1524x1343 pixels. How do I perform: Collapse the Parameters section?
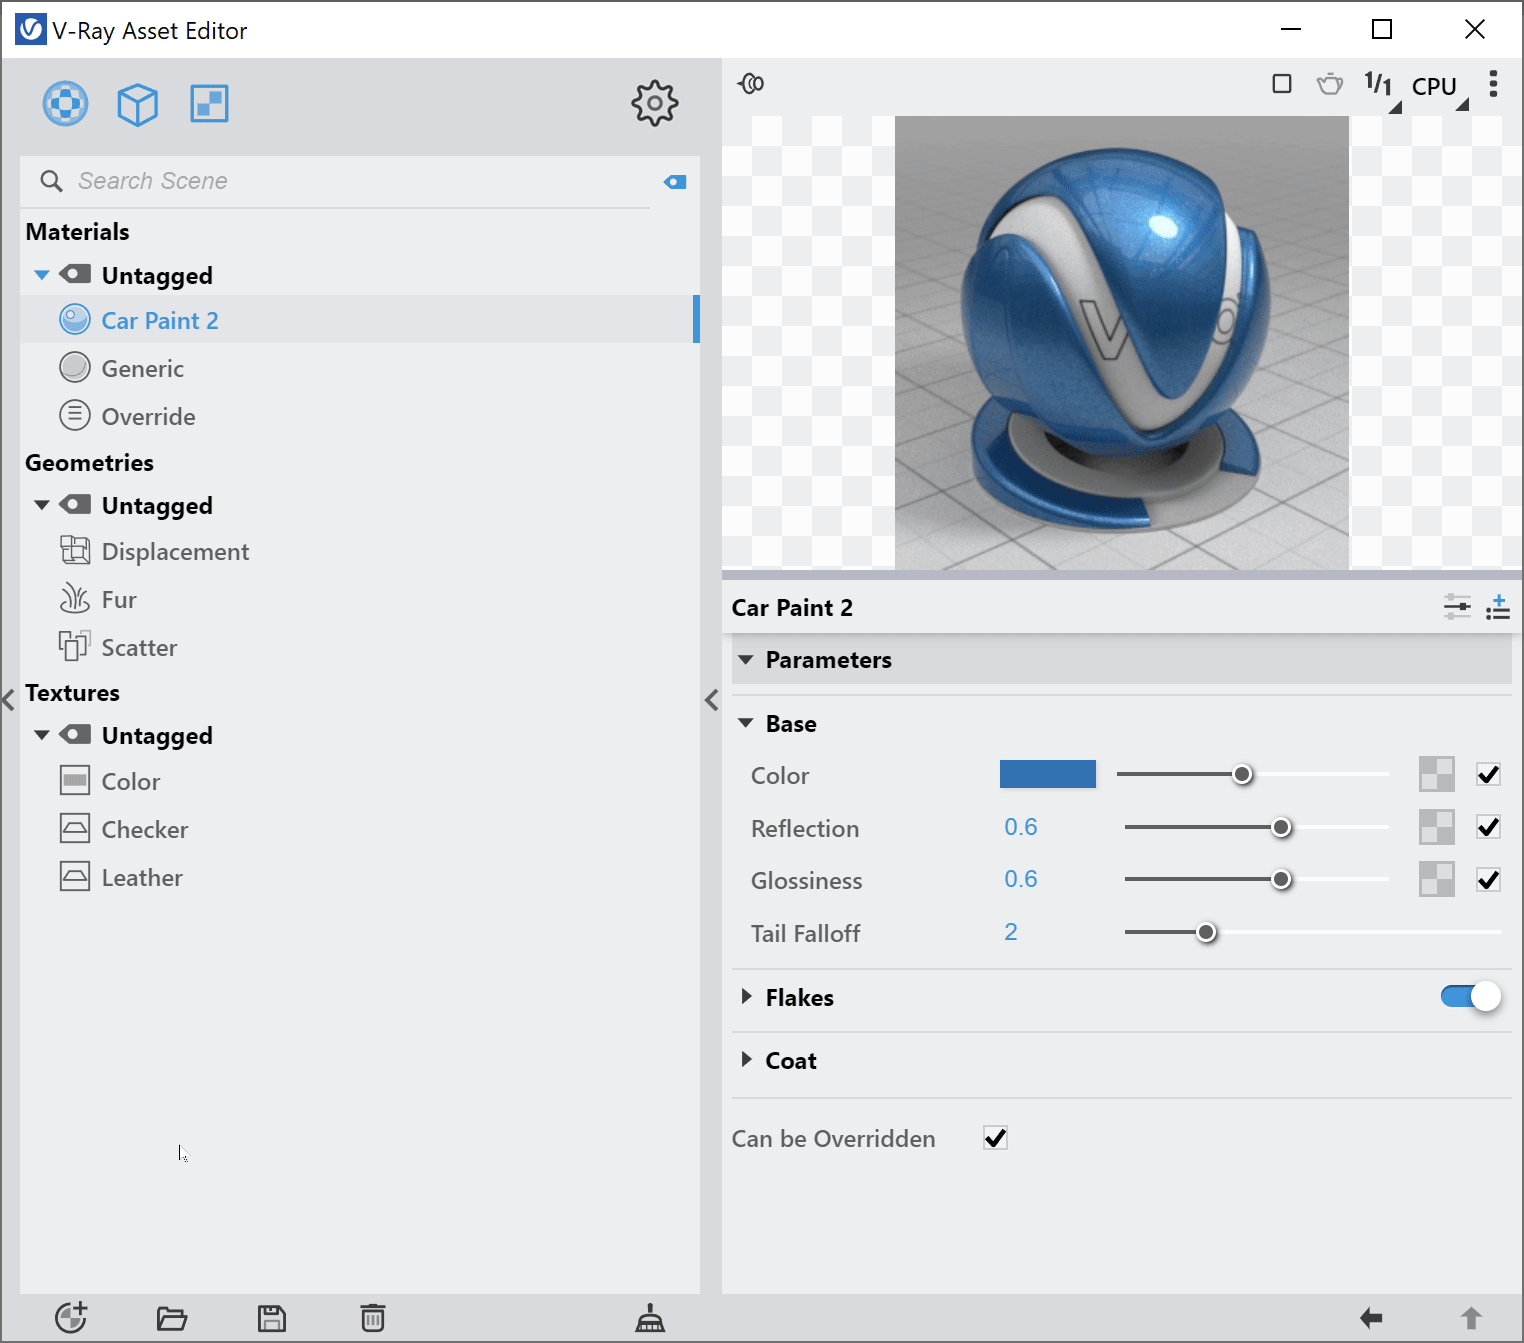746,660
